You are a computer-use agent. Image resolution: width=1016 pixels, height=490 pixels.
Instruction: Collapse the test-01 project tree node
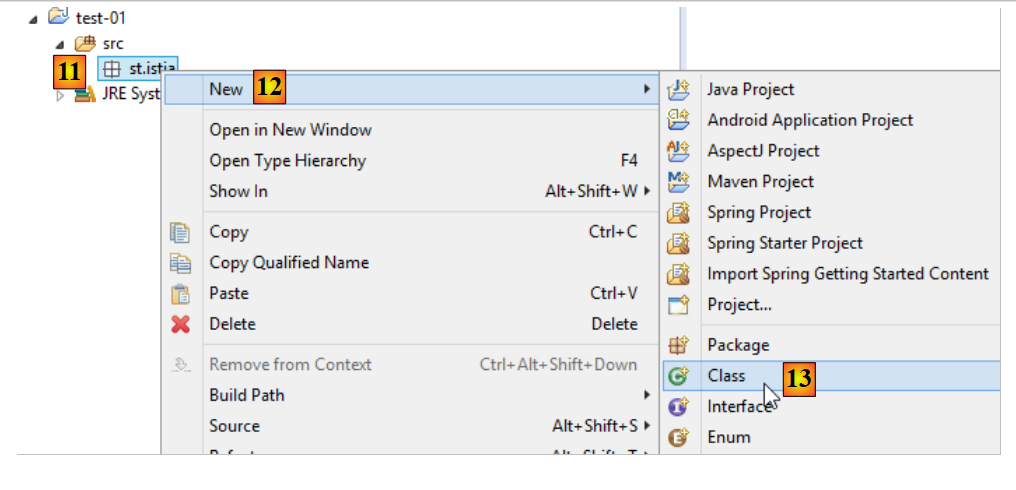[34, 19]
